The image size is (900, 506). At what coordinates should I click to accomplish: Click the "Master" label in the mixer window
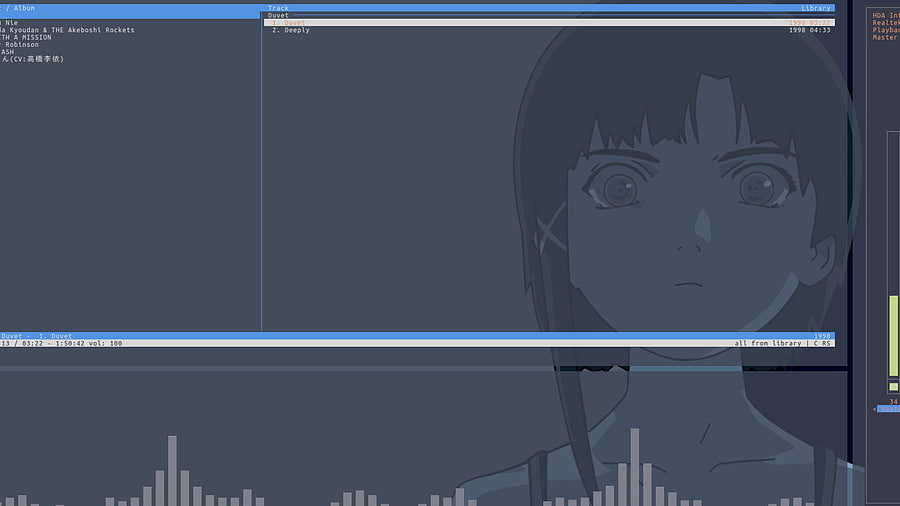pyautogui.click(x=885, y=37)
